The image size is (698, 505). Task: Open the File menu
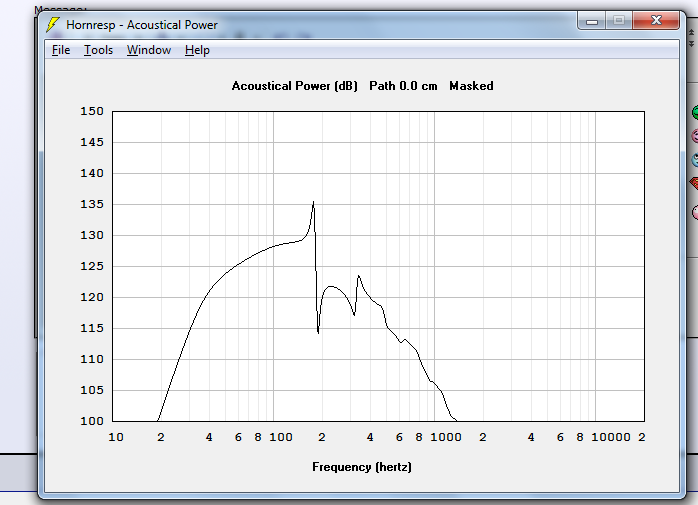[x=61, y=50]
